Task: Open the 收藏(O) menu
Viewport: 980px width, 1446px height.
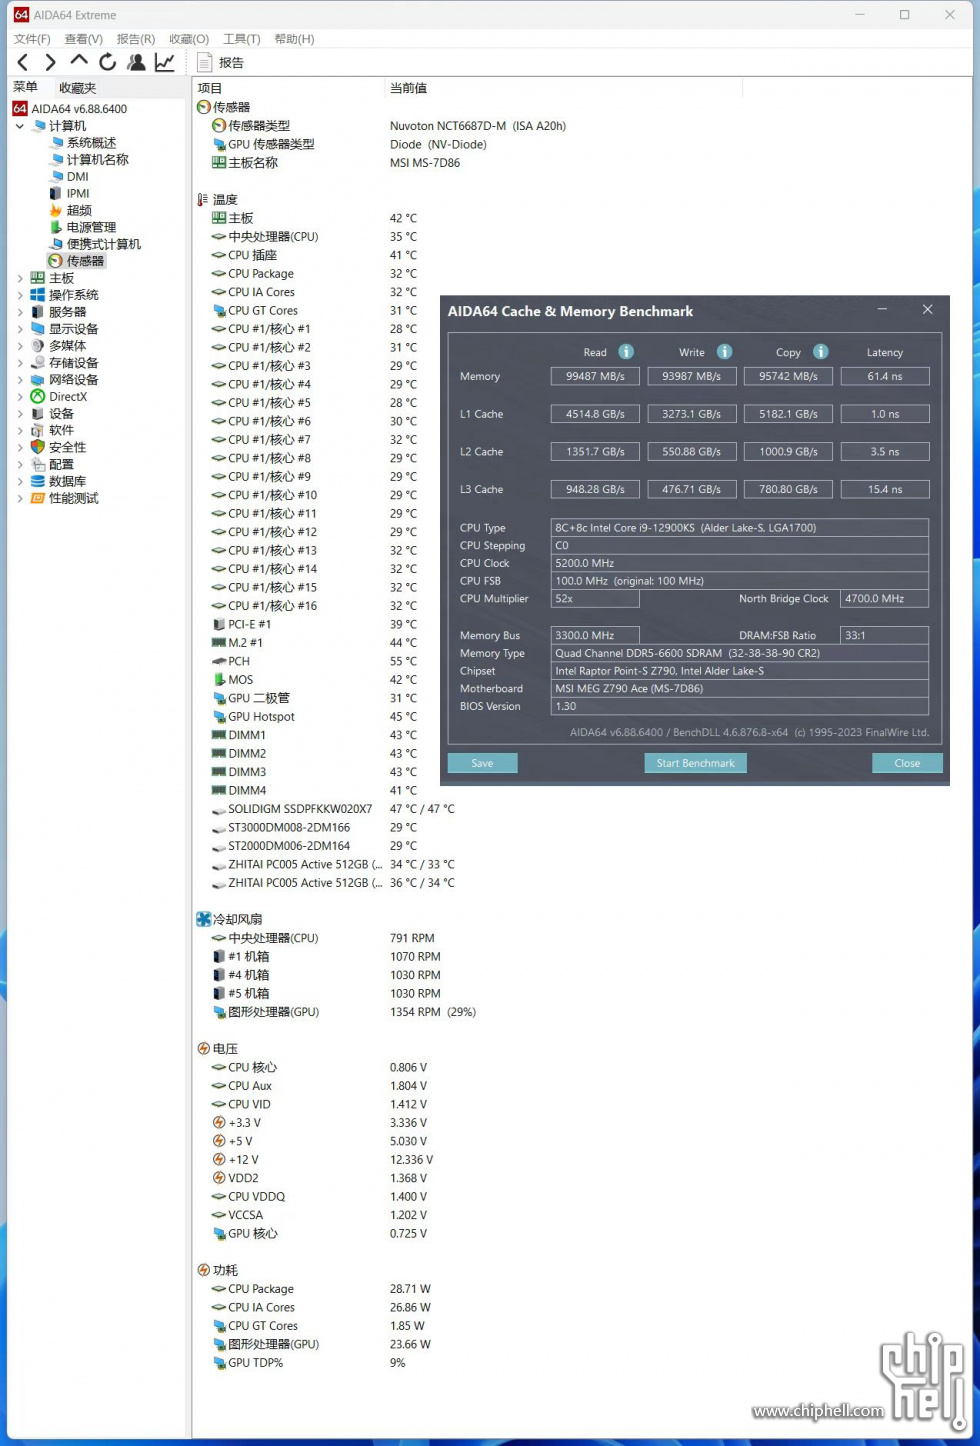Action: 189,39
